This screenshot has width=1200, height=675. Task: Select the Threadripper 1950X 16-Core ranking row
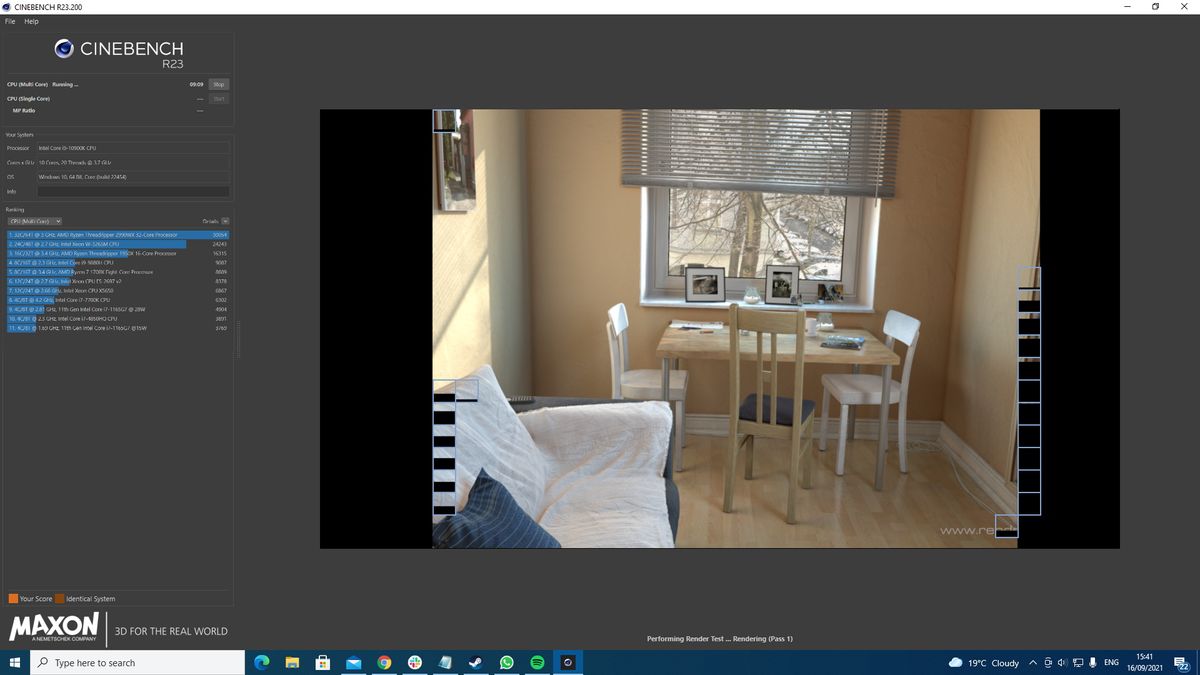click(118, 253)
